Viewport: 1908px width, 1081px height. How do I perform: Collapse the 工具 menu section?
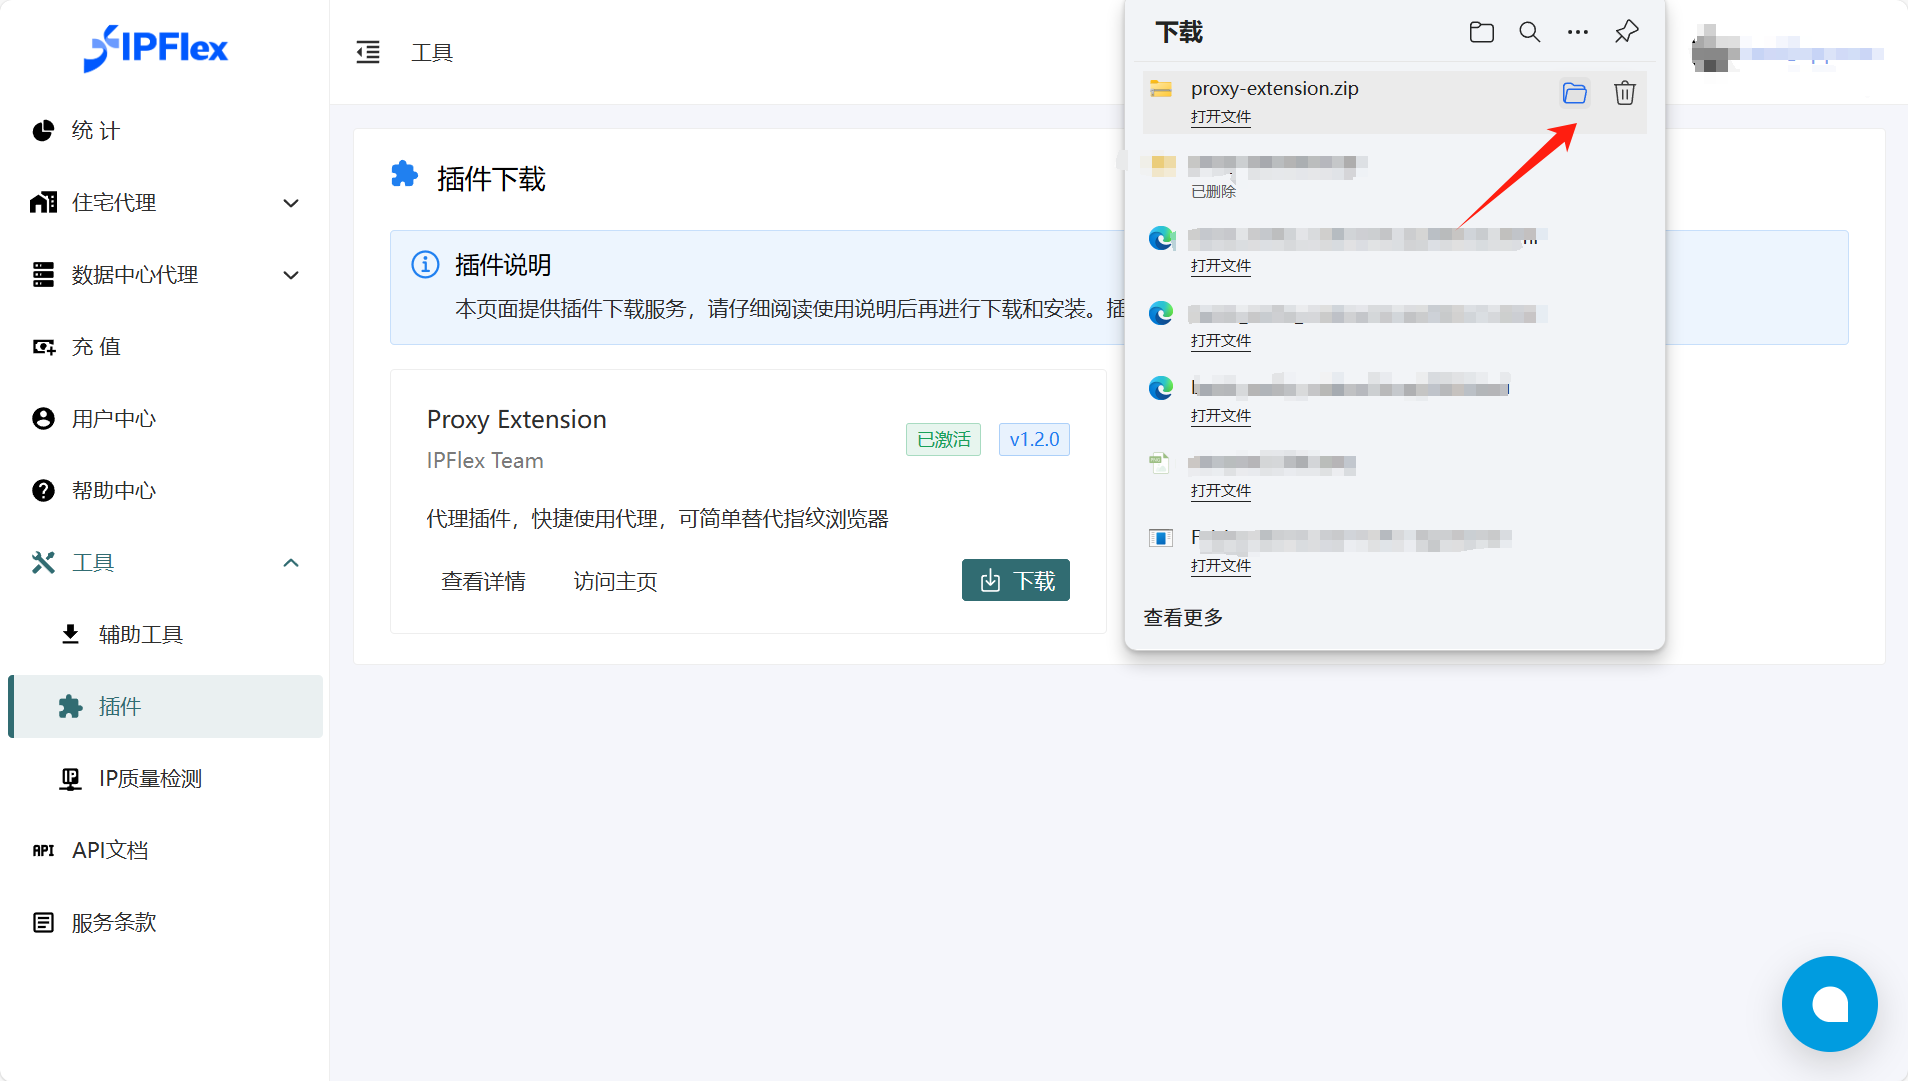290,563
